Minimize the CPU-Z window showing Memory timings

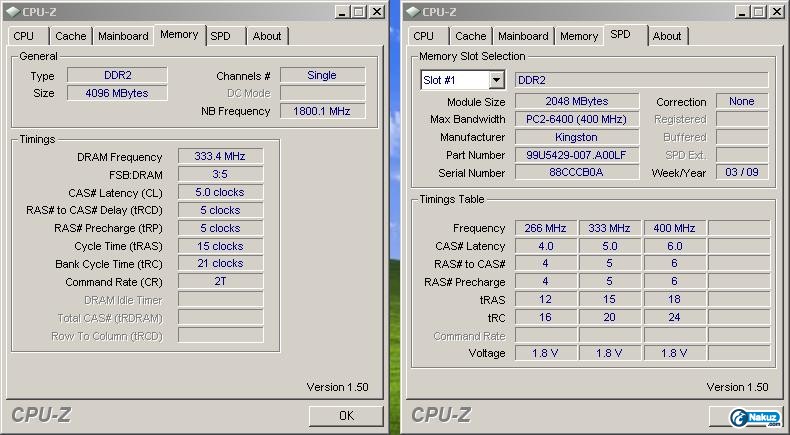point(338,11)
